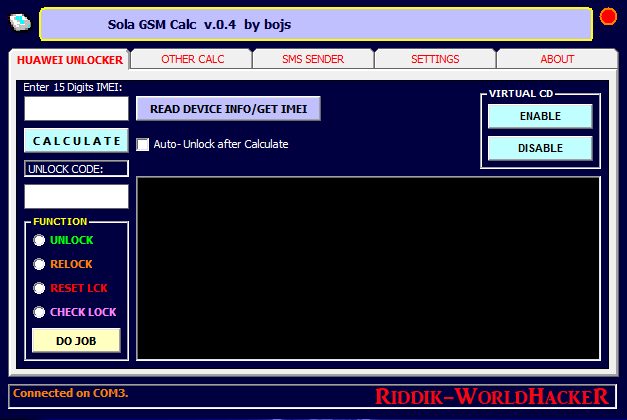Select the UNLOCK radio option
This screenshot has width=627, height=420.
coord(39,240)
